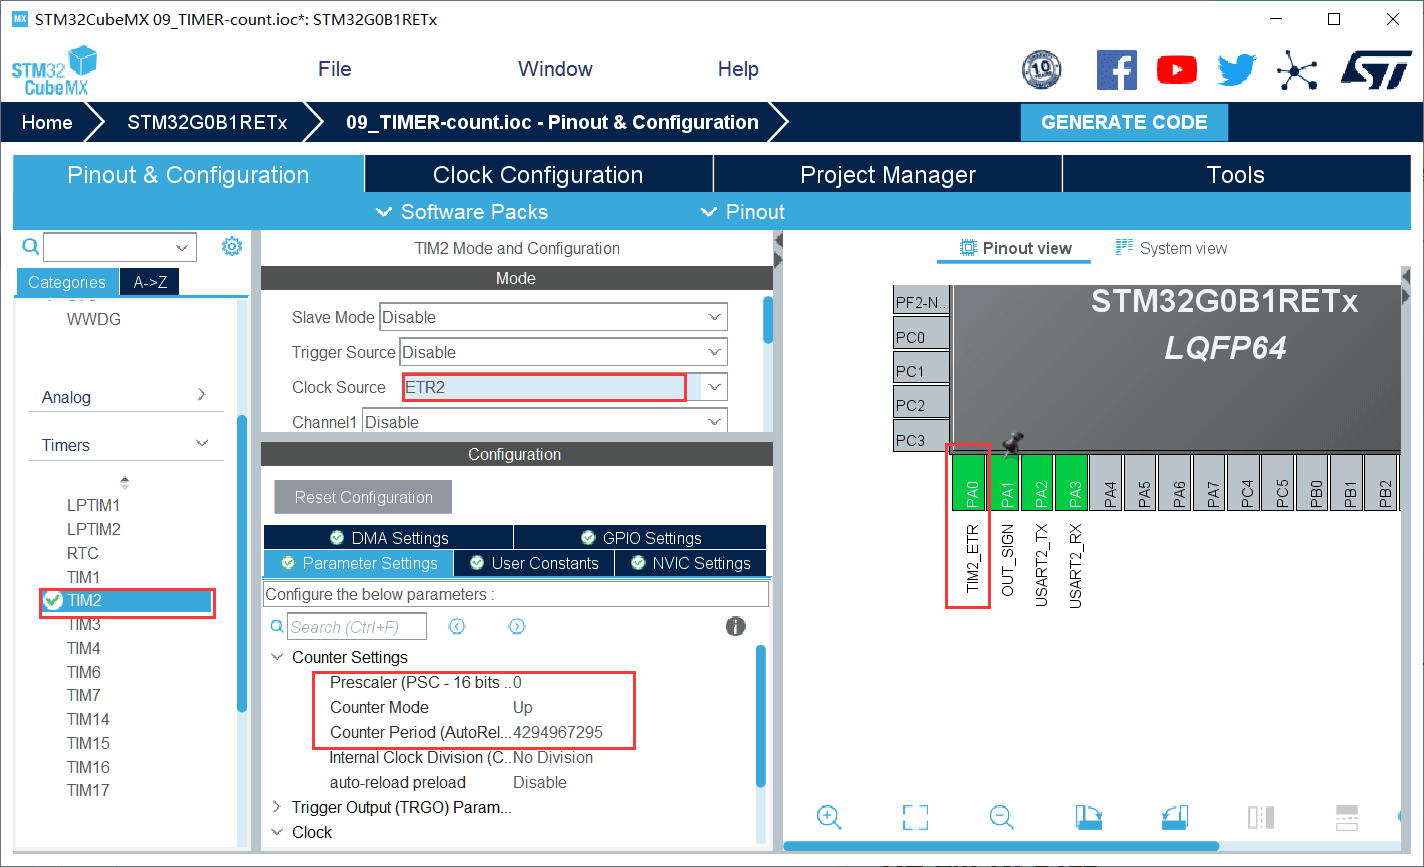Select TIM1 in the timers list
The width and height of the screenshot is (1424, 867).
[84, 577]
